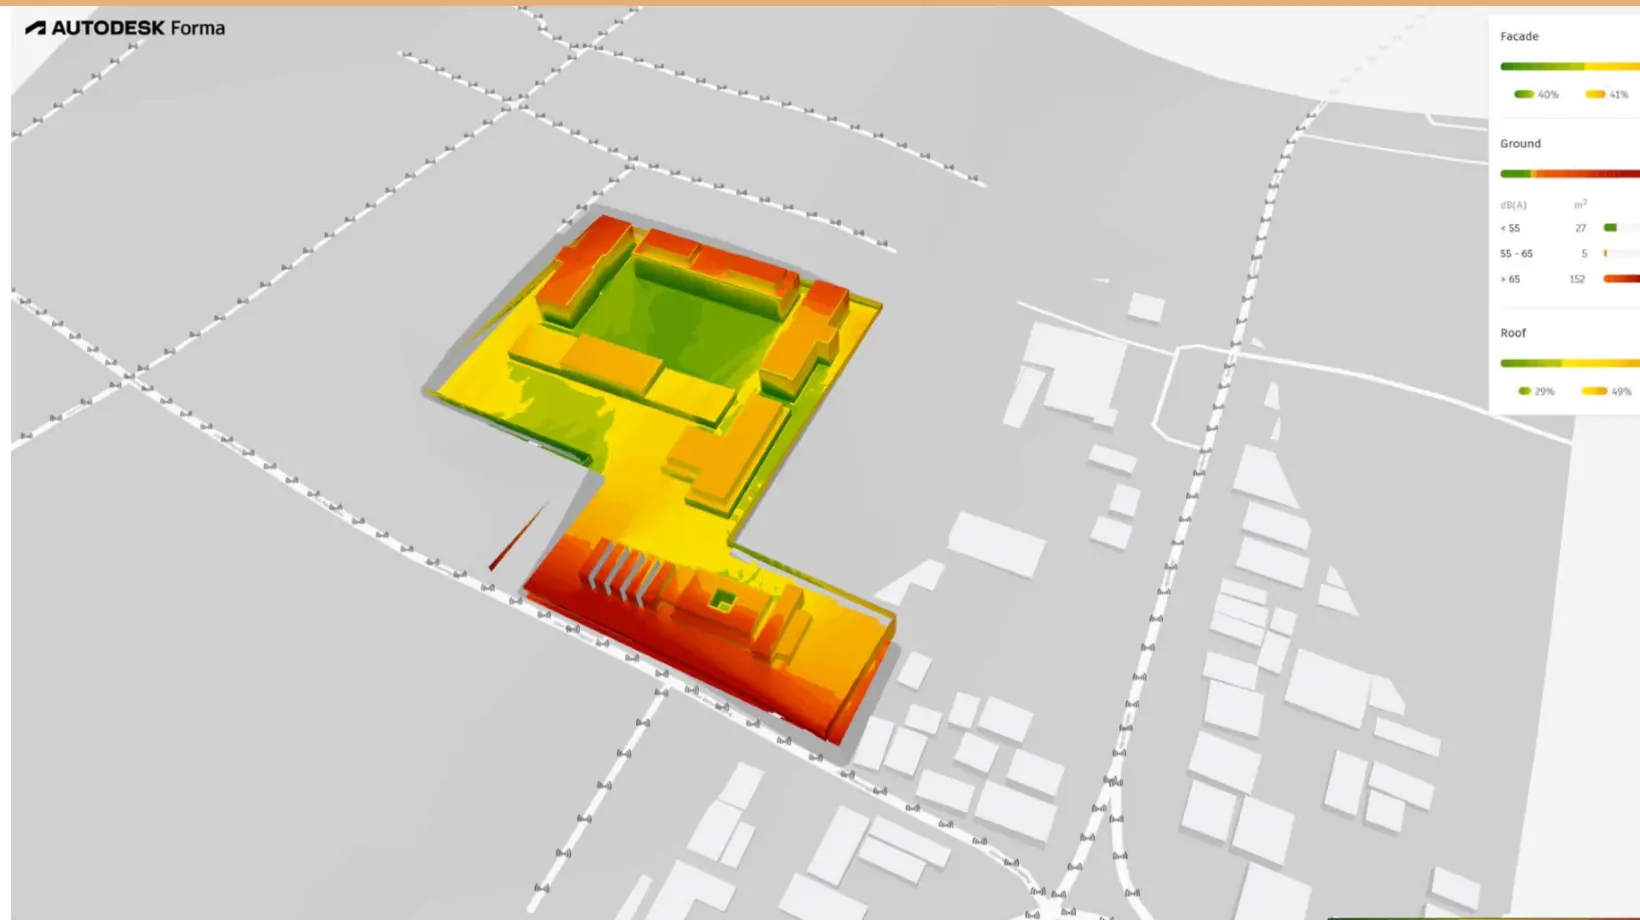Screen dimensions: 1640x920
Task: Click the "Roof" section heading
Action: tap(1513, 333)
